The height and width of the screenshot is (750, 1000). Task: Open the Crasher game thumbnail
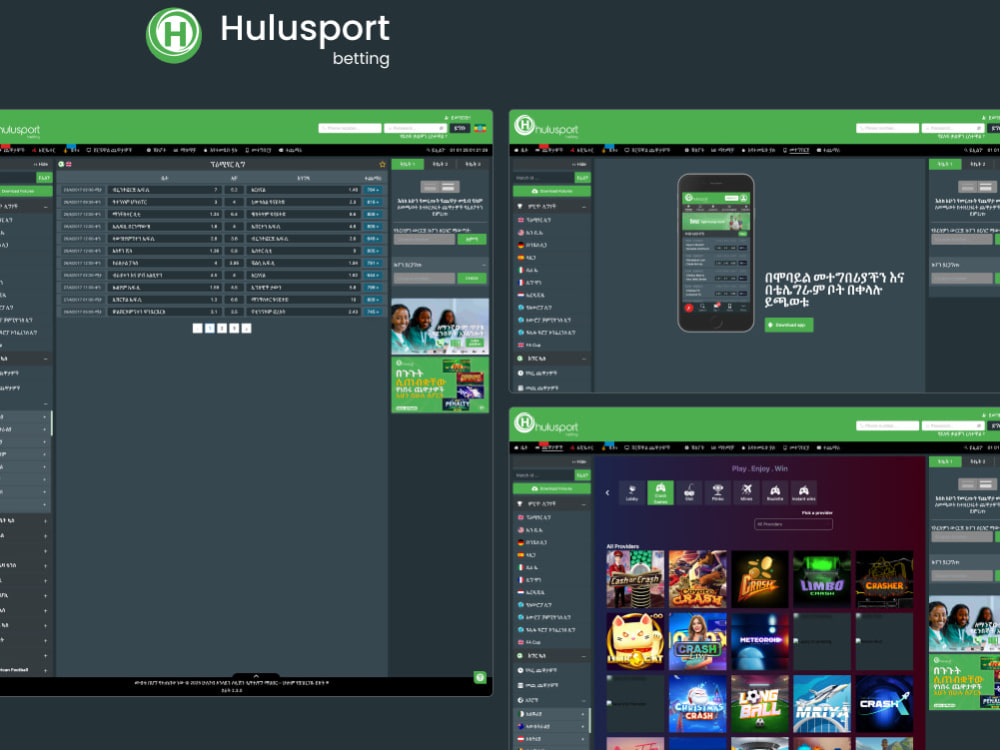(x=885, y=579)
